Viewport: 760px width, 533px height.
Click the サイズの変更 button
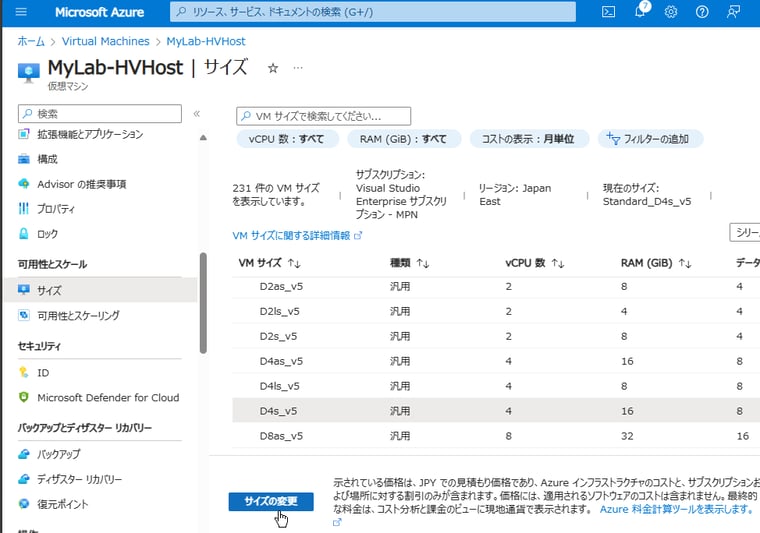pyautogui.click(x=271, y=502)
